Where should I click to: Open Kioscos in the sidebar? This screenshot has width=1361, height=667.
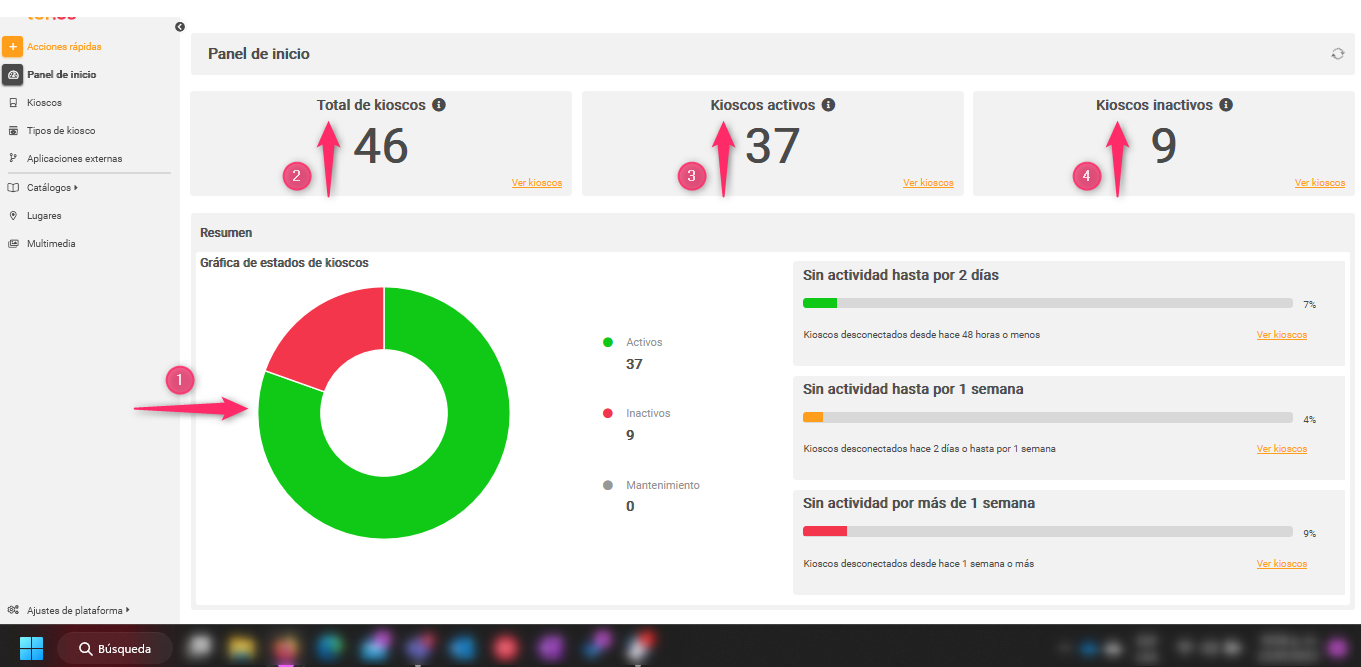tap(44, 103)
